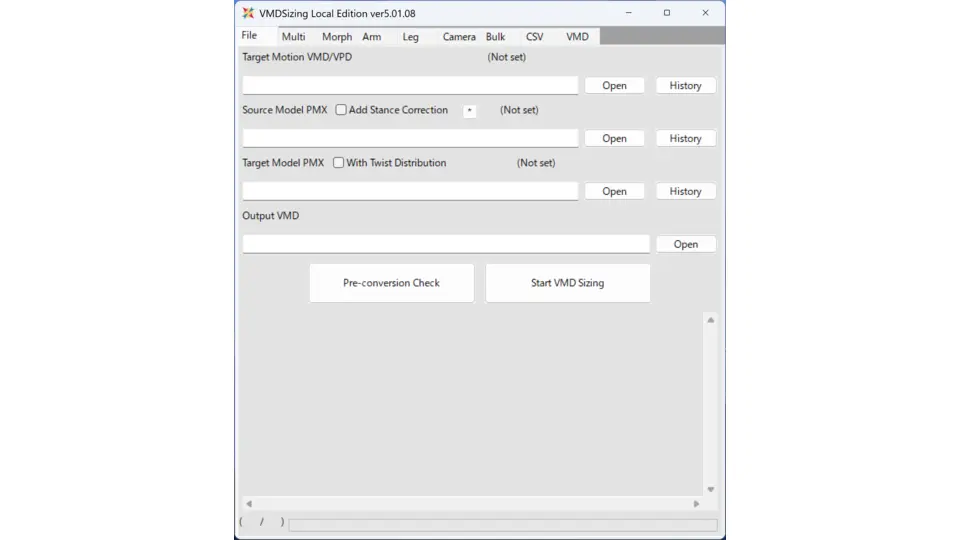
Task: Open a file for Target Model PMX
Action: pos(614,191)
